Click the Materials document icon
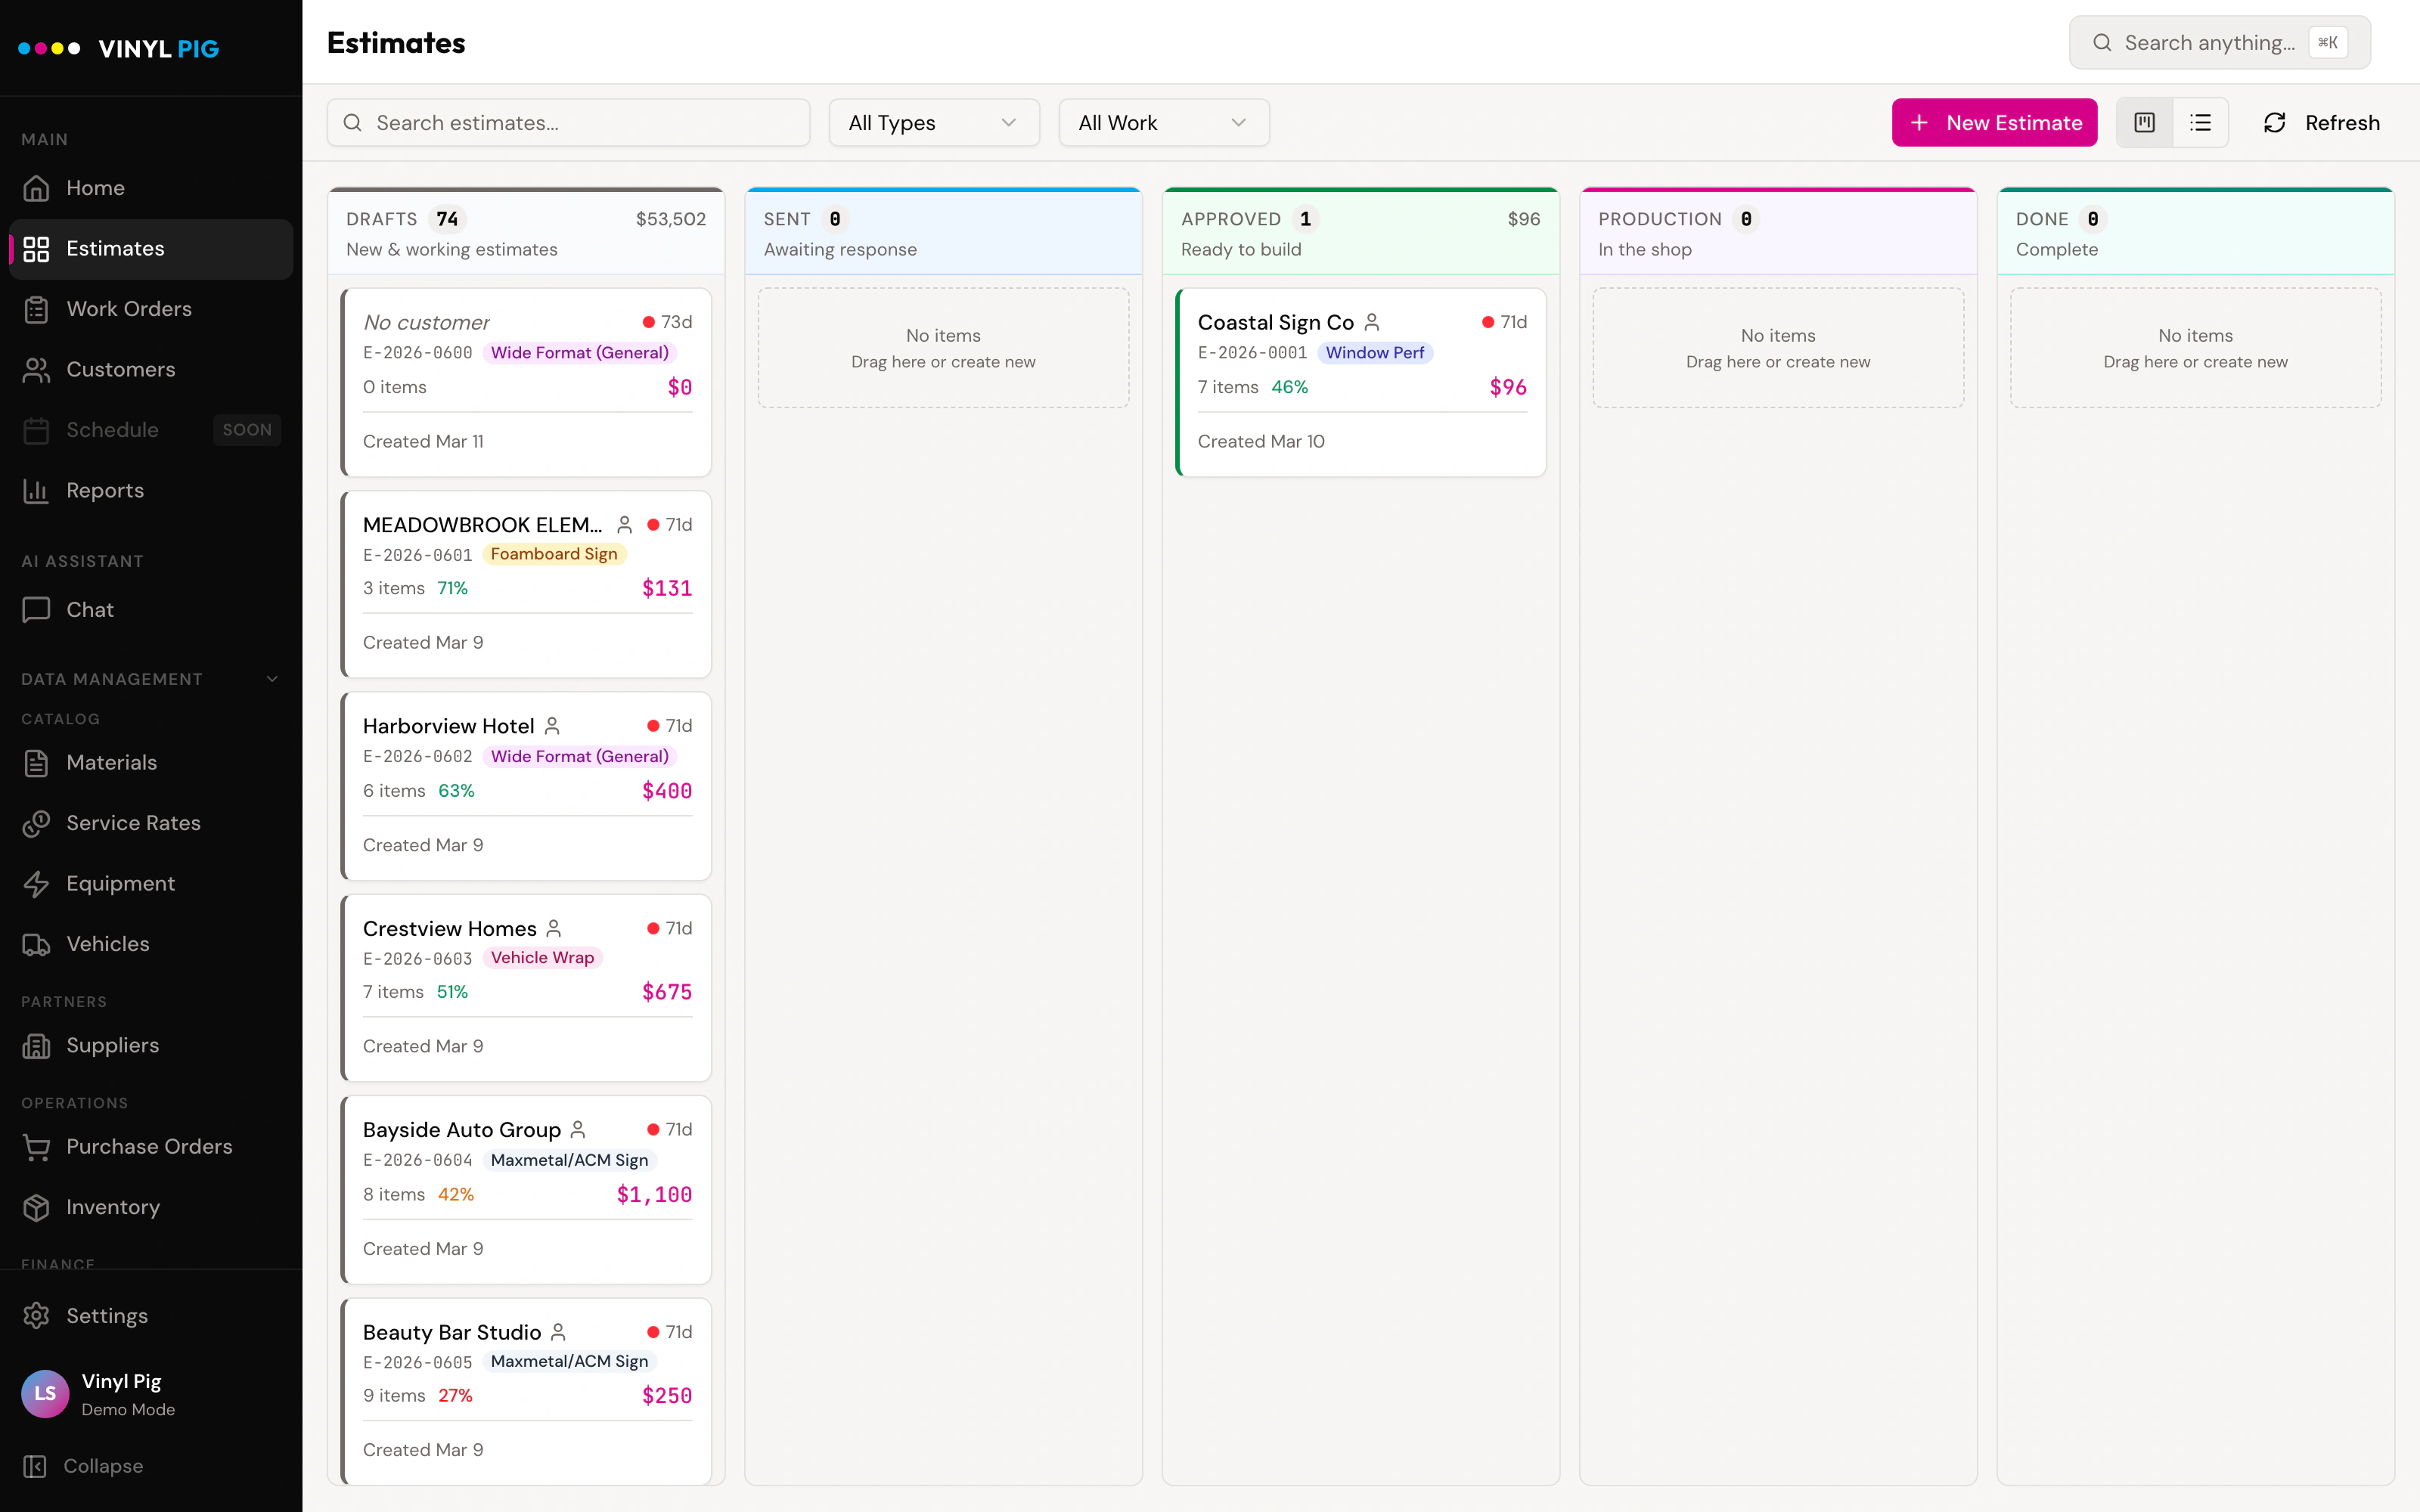This screenshot has height=1512, width=2420. pyautogui.click(x=36, y=763)
